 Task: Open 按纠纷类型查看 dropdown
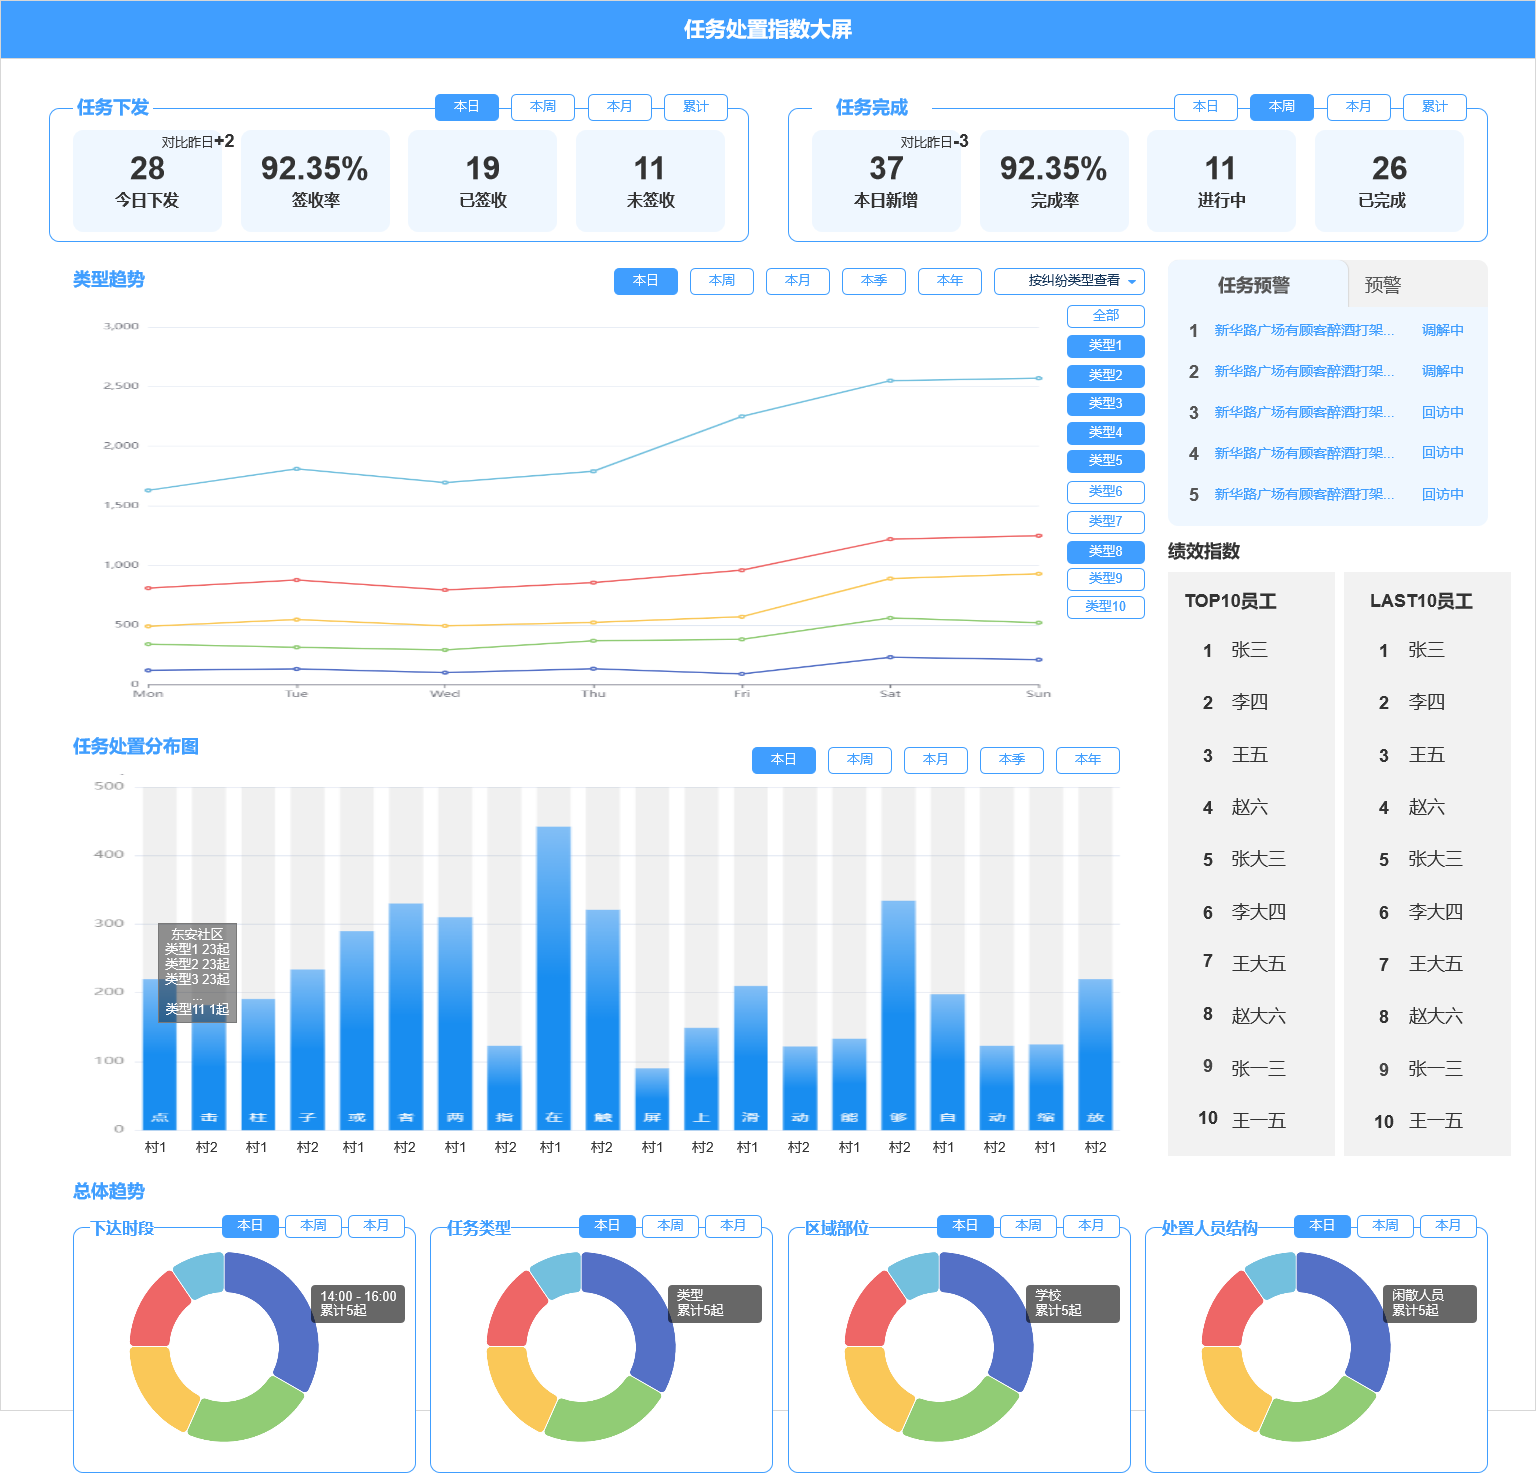point(1069,281)
